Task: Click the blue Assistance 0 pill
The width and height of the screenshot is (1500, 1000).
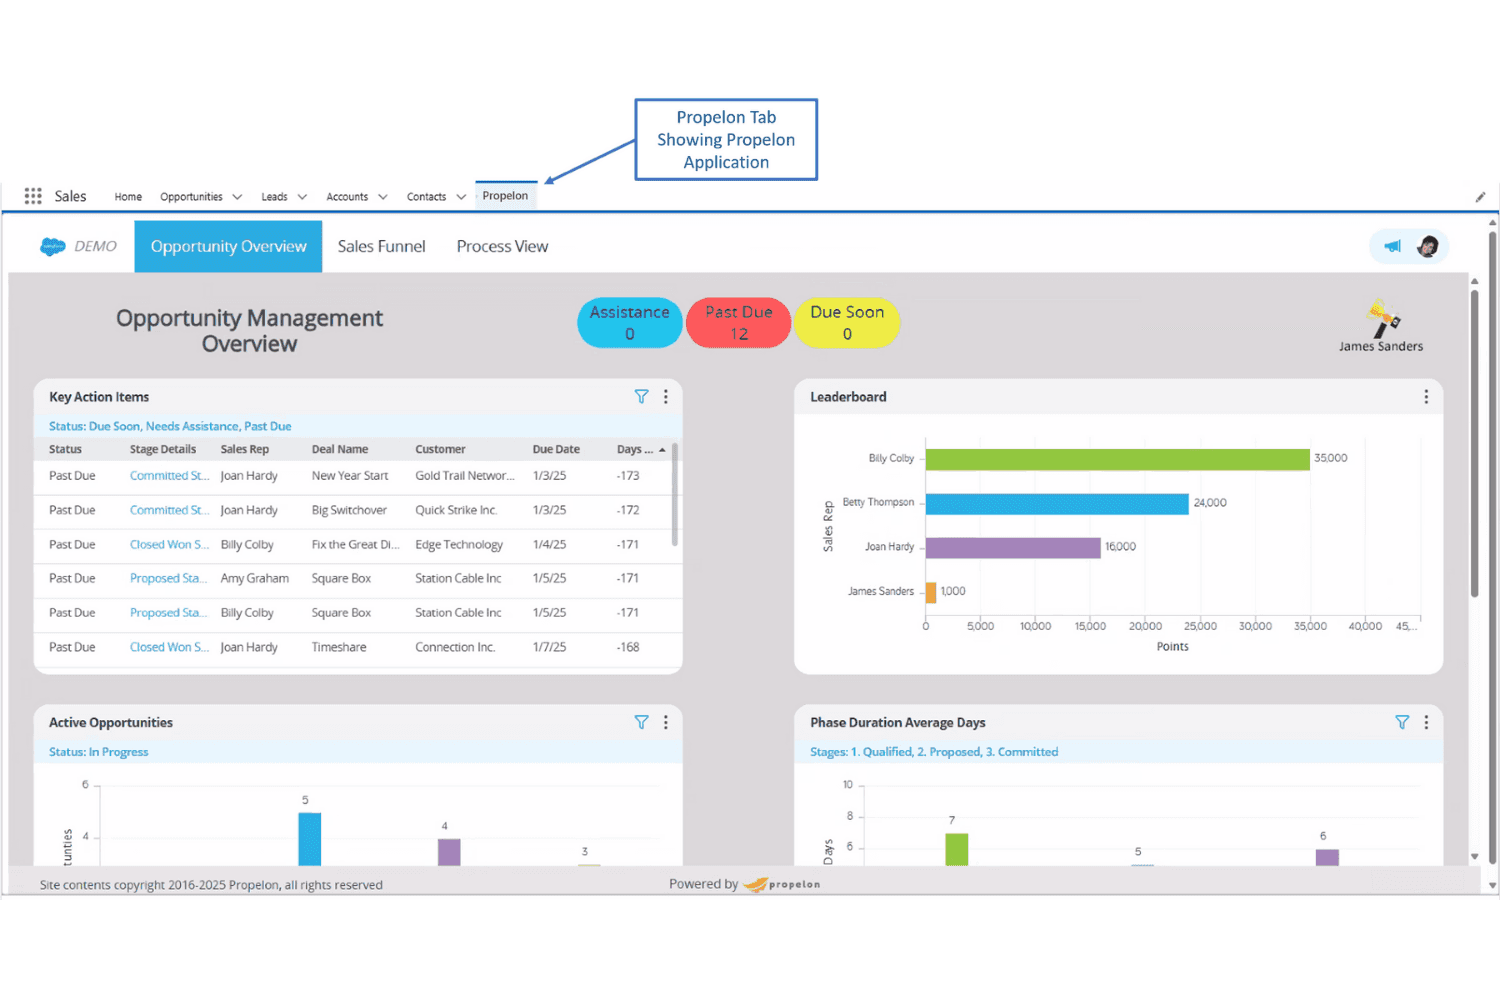Action: (630, 323)
